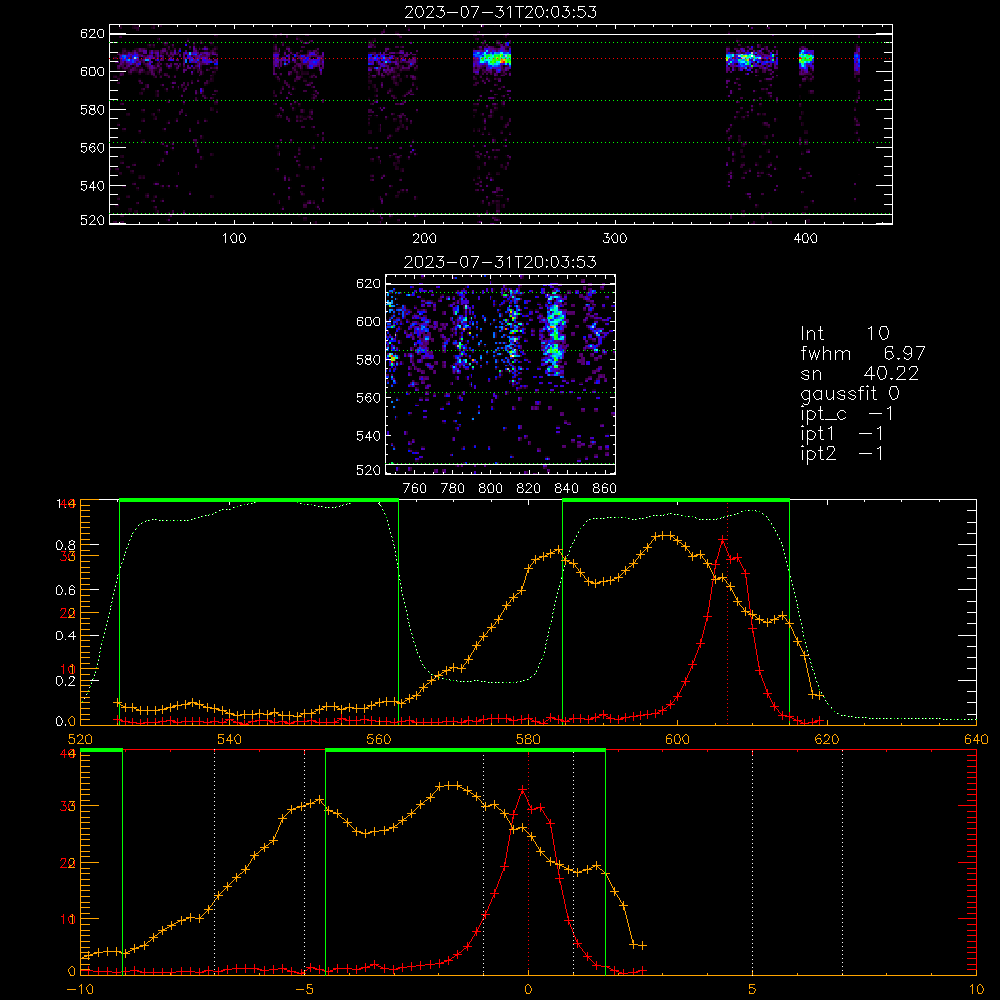The height and width of the screenshot is (1000, 1000).
Task: Click the orange curve peak near -2 in bottom plot
Action: pyautogui.click(x=452, y=785)
